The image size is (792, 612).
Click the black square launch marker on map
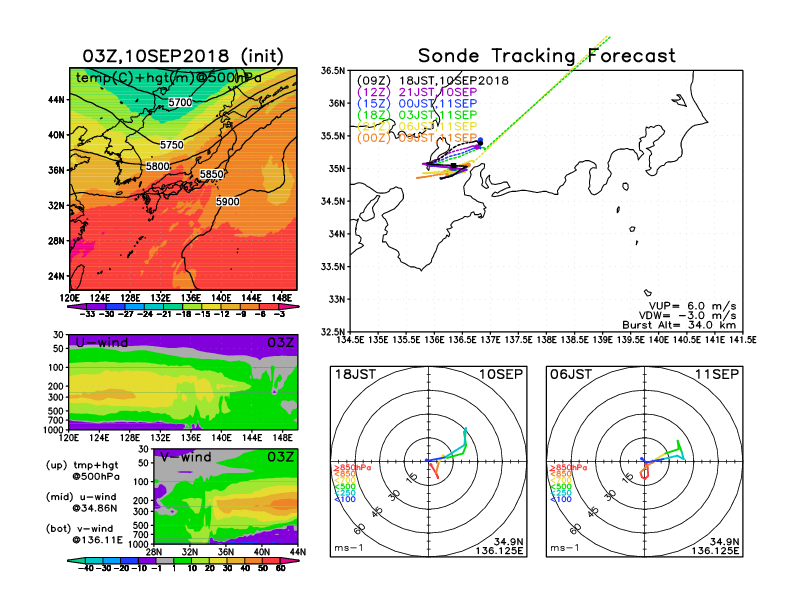454,166
